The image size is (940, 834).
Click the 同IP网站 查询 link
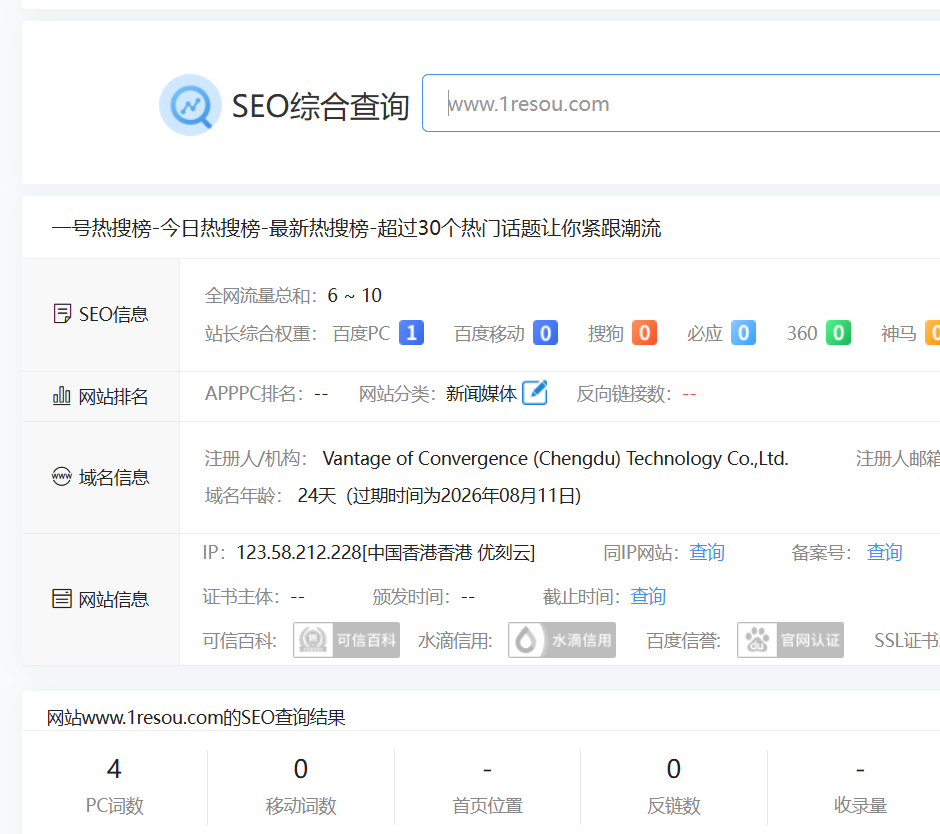click(x=707, y=552)
